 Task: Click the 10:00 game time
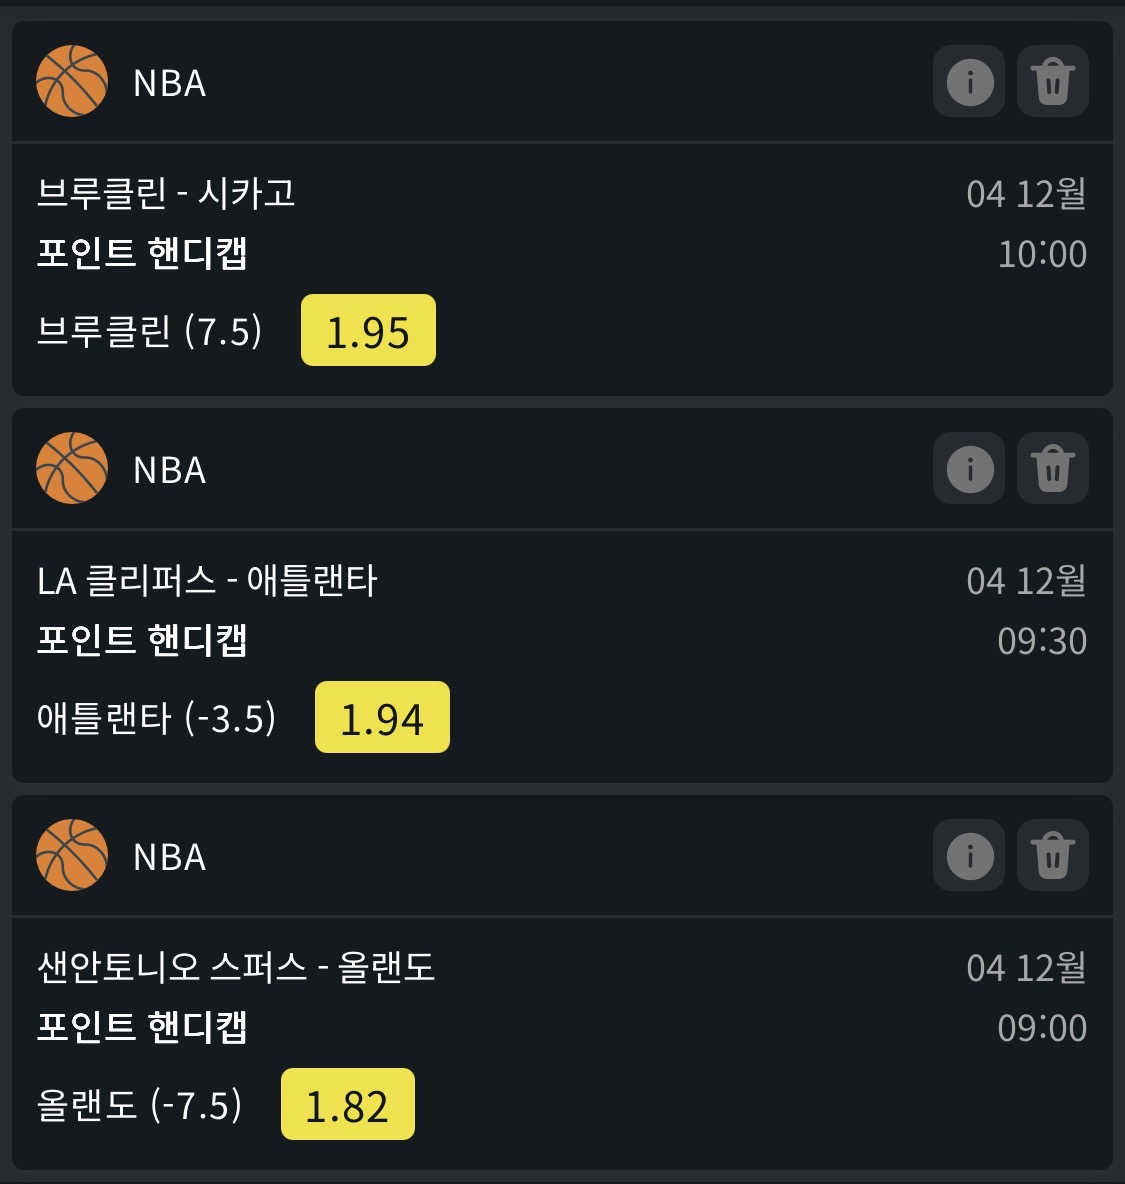(1042, 254)
